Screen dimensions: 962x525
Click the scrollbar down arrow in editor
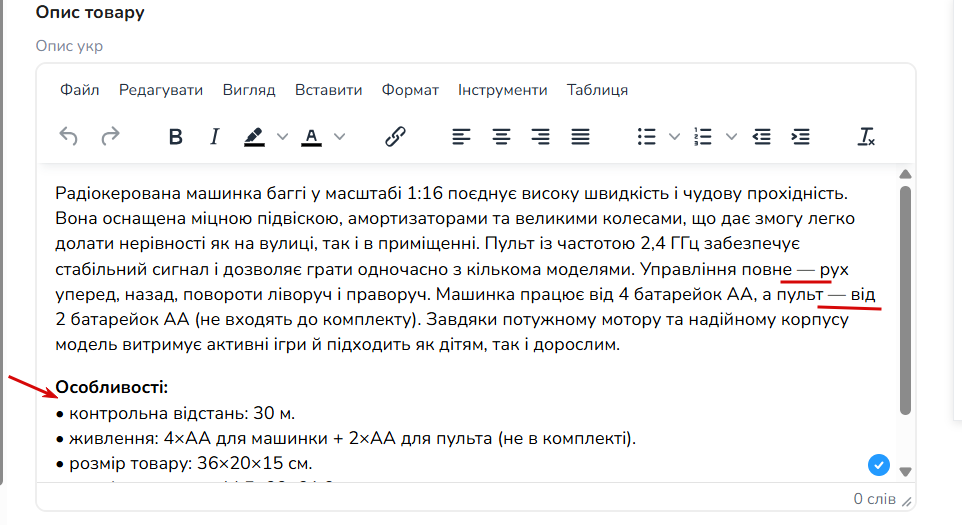click(x=906, y=472)
